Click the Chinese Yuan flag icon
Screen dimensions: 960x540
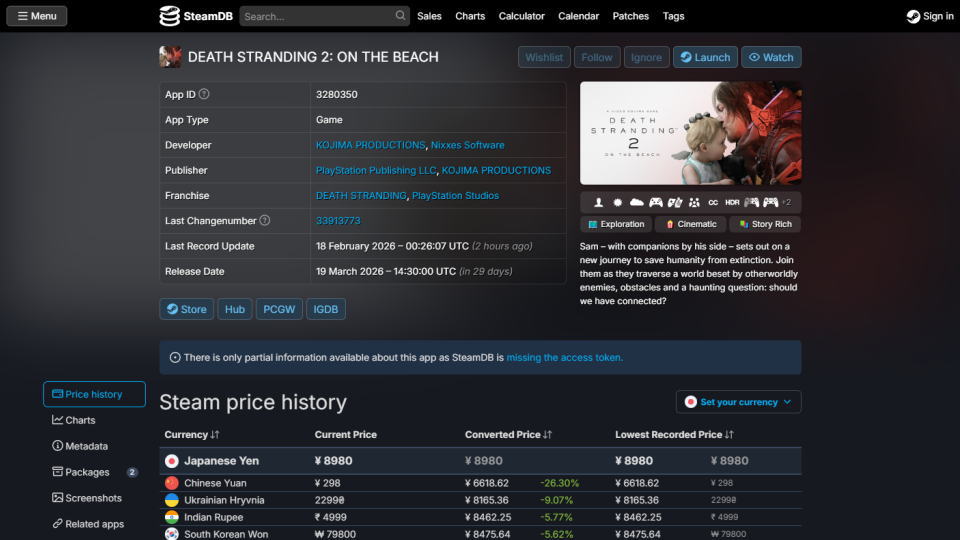click(172, 483)
